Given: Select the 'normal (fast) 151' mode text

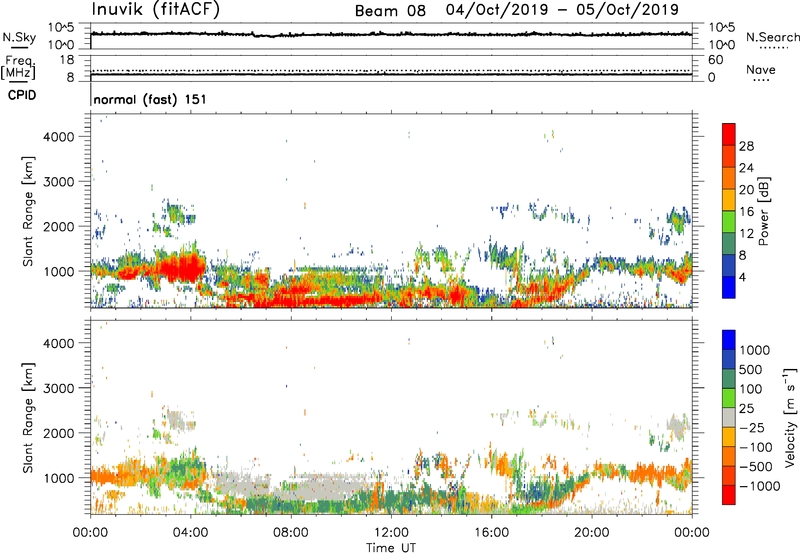Looking at the screenshot, I should [150, 99].
